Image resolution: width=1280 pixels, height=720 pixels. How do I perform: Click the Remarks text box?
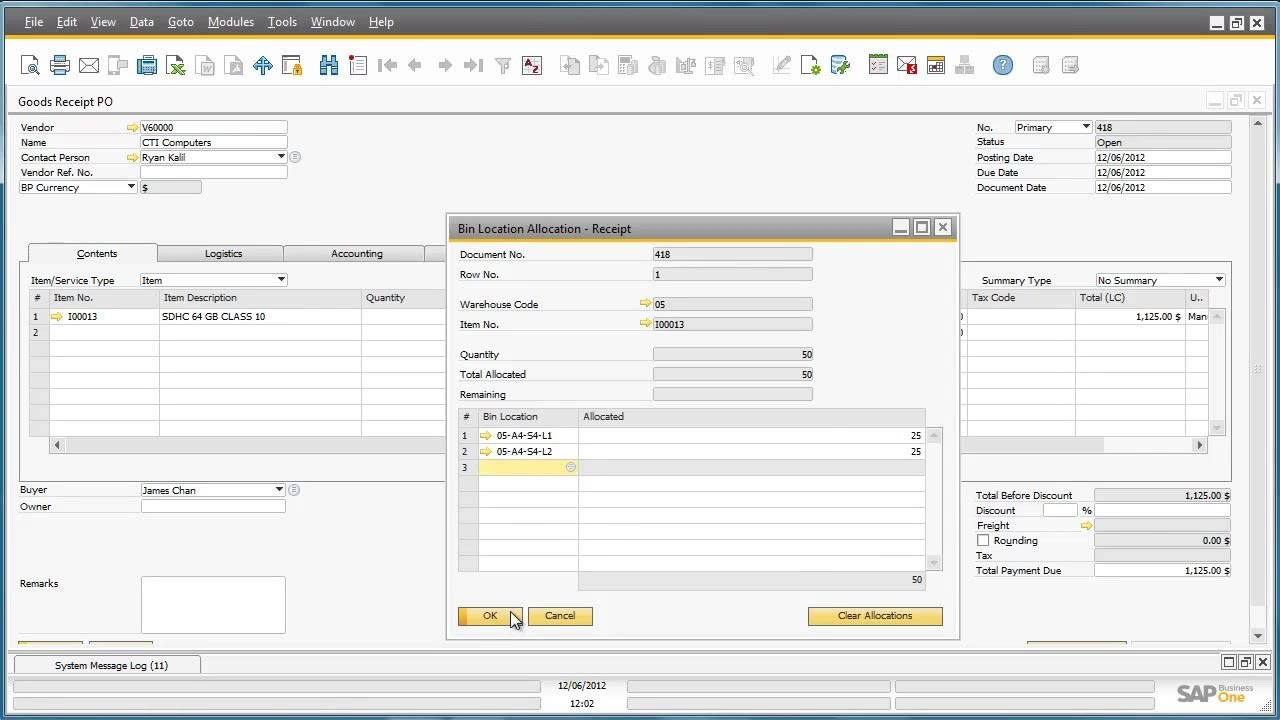click(x=213, y=605)
